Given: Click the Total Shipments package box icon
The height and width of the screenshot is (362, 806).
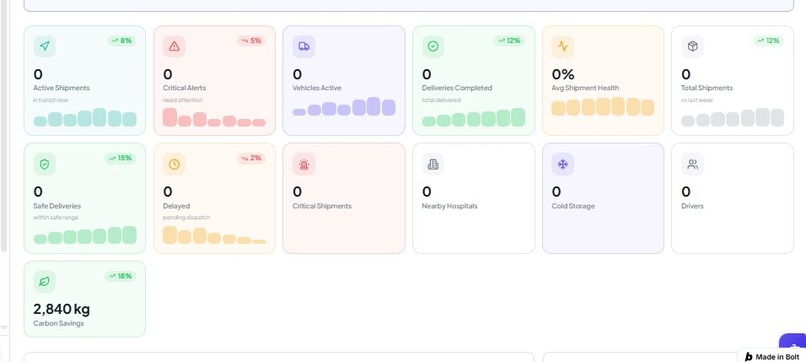Looking at the screenshot, I should 692,46.
